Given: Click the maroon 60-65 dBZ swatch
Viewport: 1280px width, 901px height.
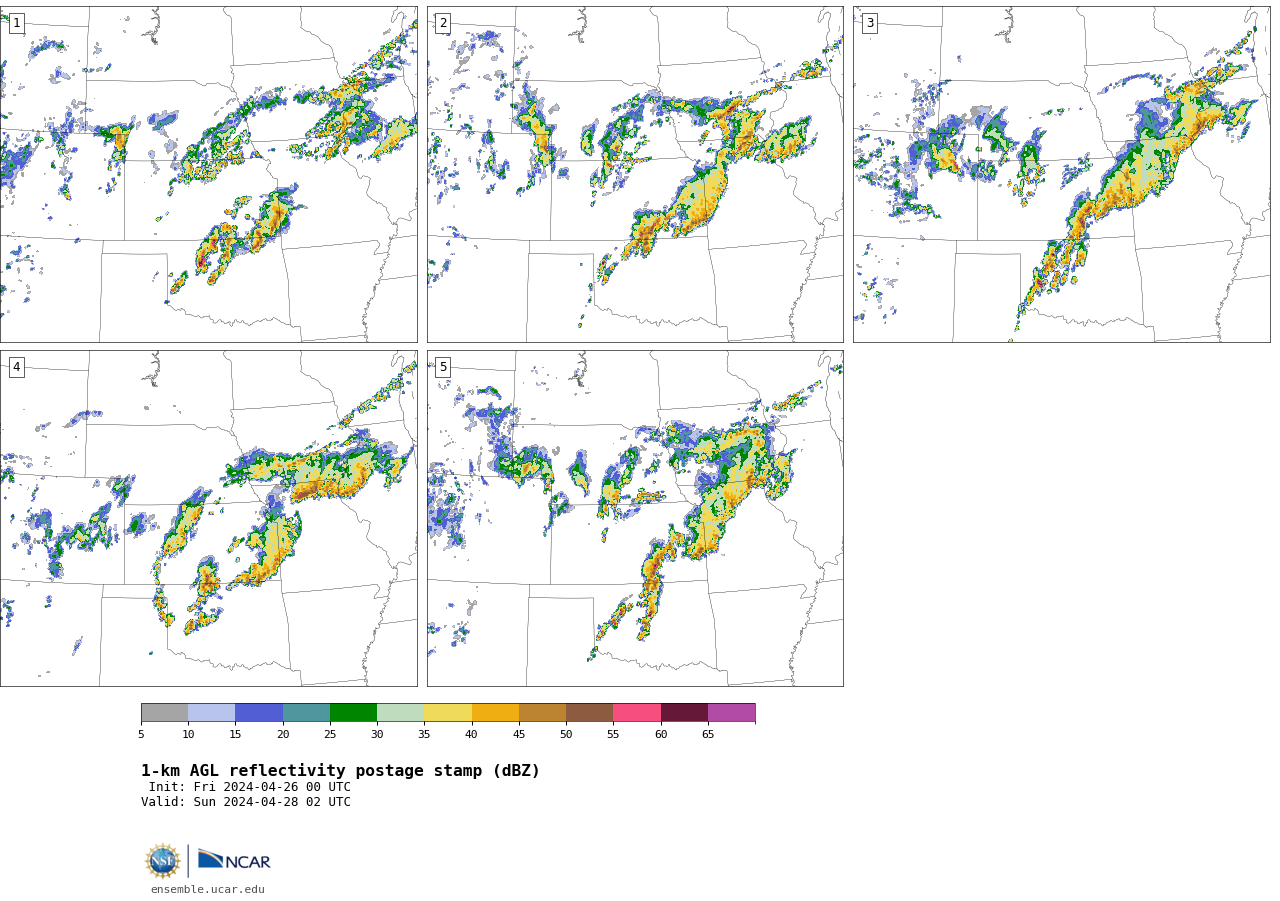Looking at the screenshot, I should [684, 712].
